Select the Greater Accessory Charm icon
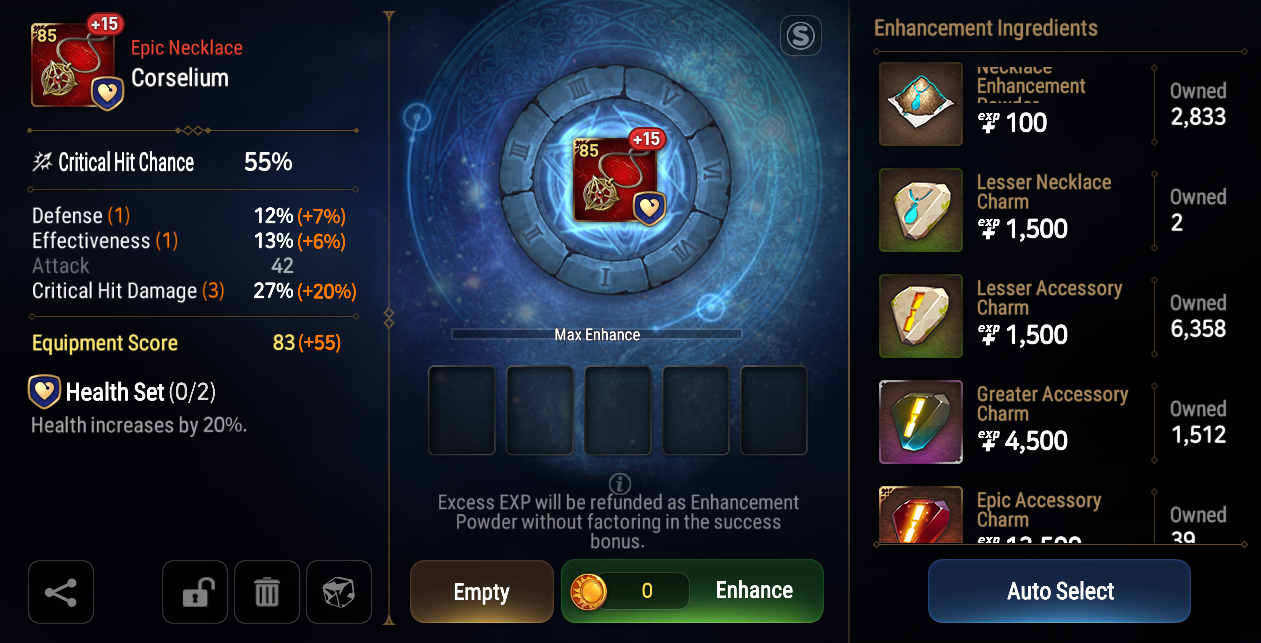The image size is (1261, 643). pos(921,421)
